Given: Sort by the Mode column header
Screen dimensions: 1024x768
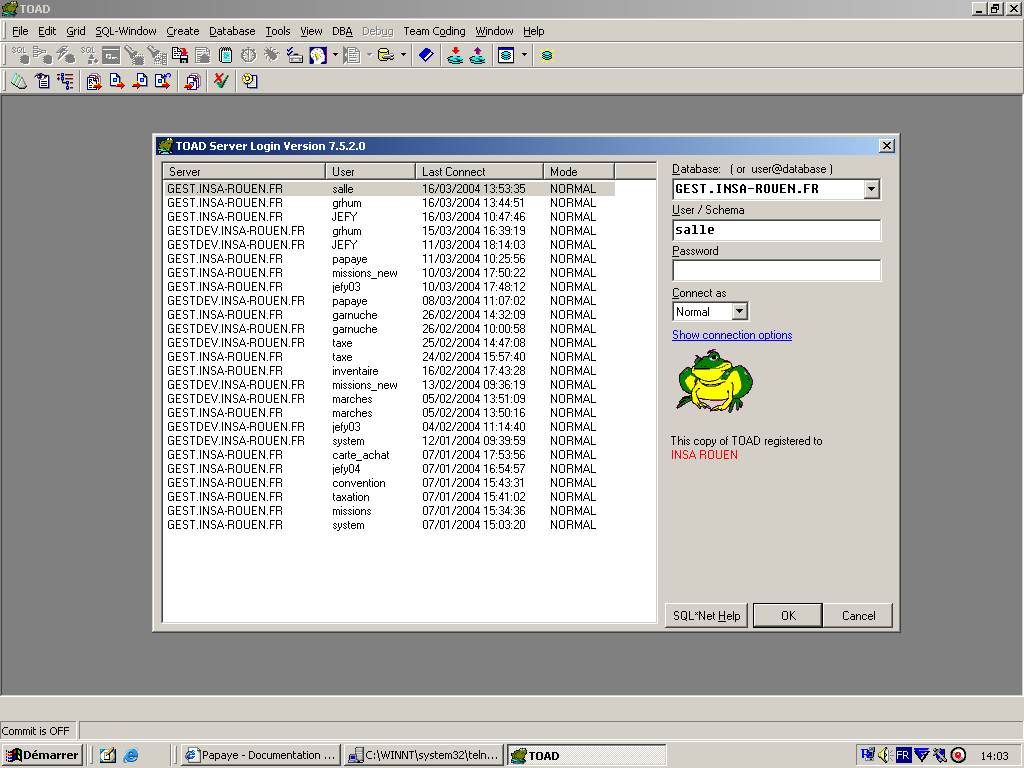Looking at the screenshot, I should (x=579, y=172).
